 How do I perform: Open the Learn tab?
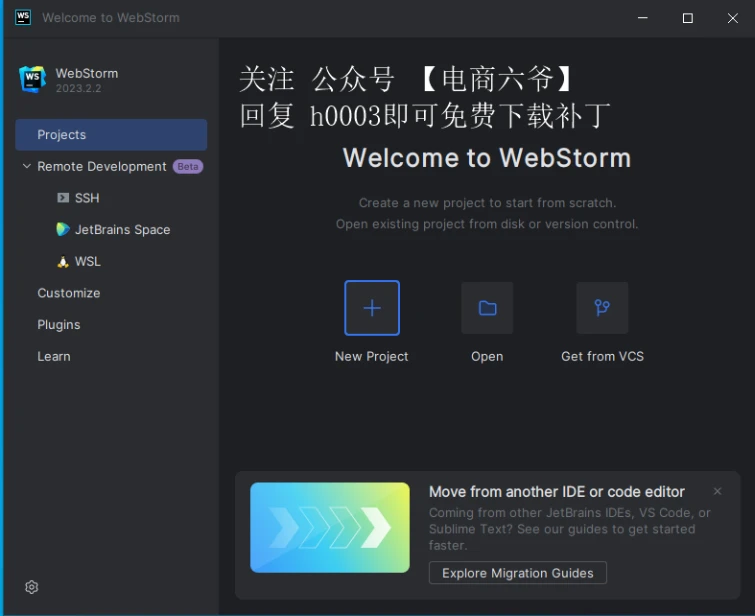pyautogui.click(x=54, y=356)
